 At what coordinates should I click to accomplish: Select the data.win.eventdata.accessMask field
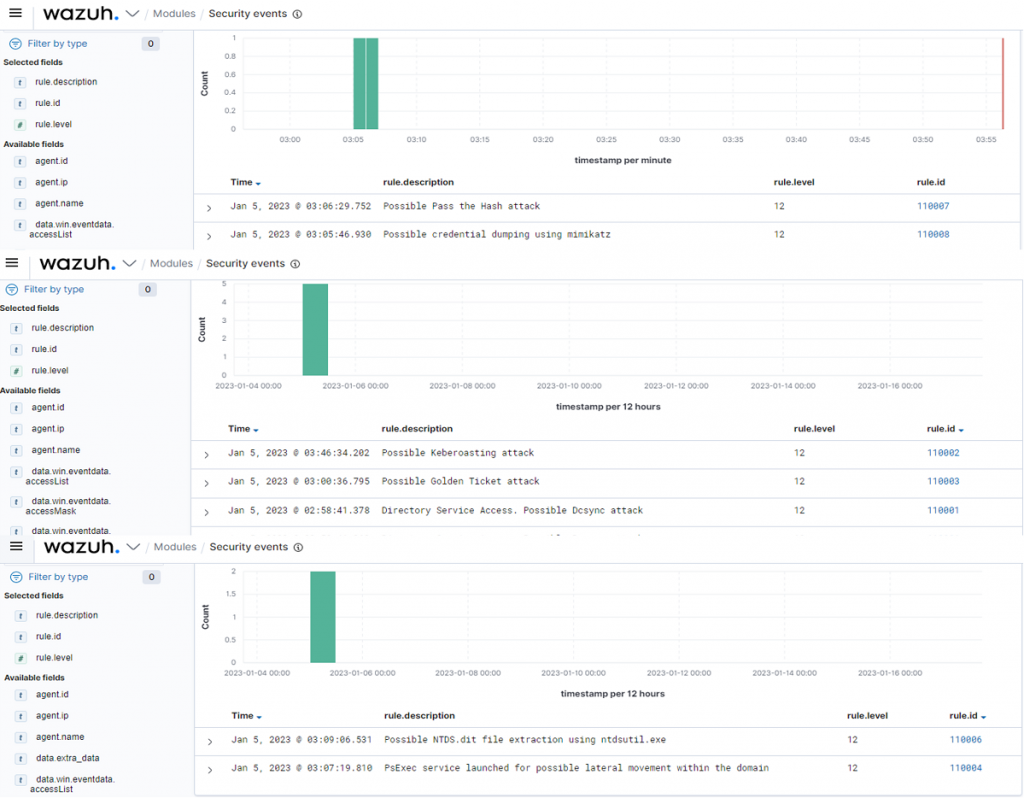pyautogui.click(x=68, y=506)
